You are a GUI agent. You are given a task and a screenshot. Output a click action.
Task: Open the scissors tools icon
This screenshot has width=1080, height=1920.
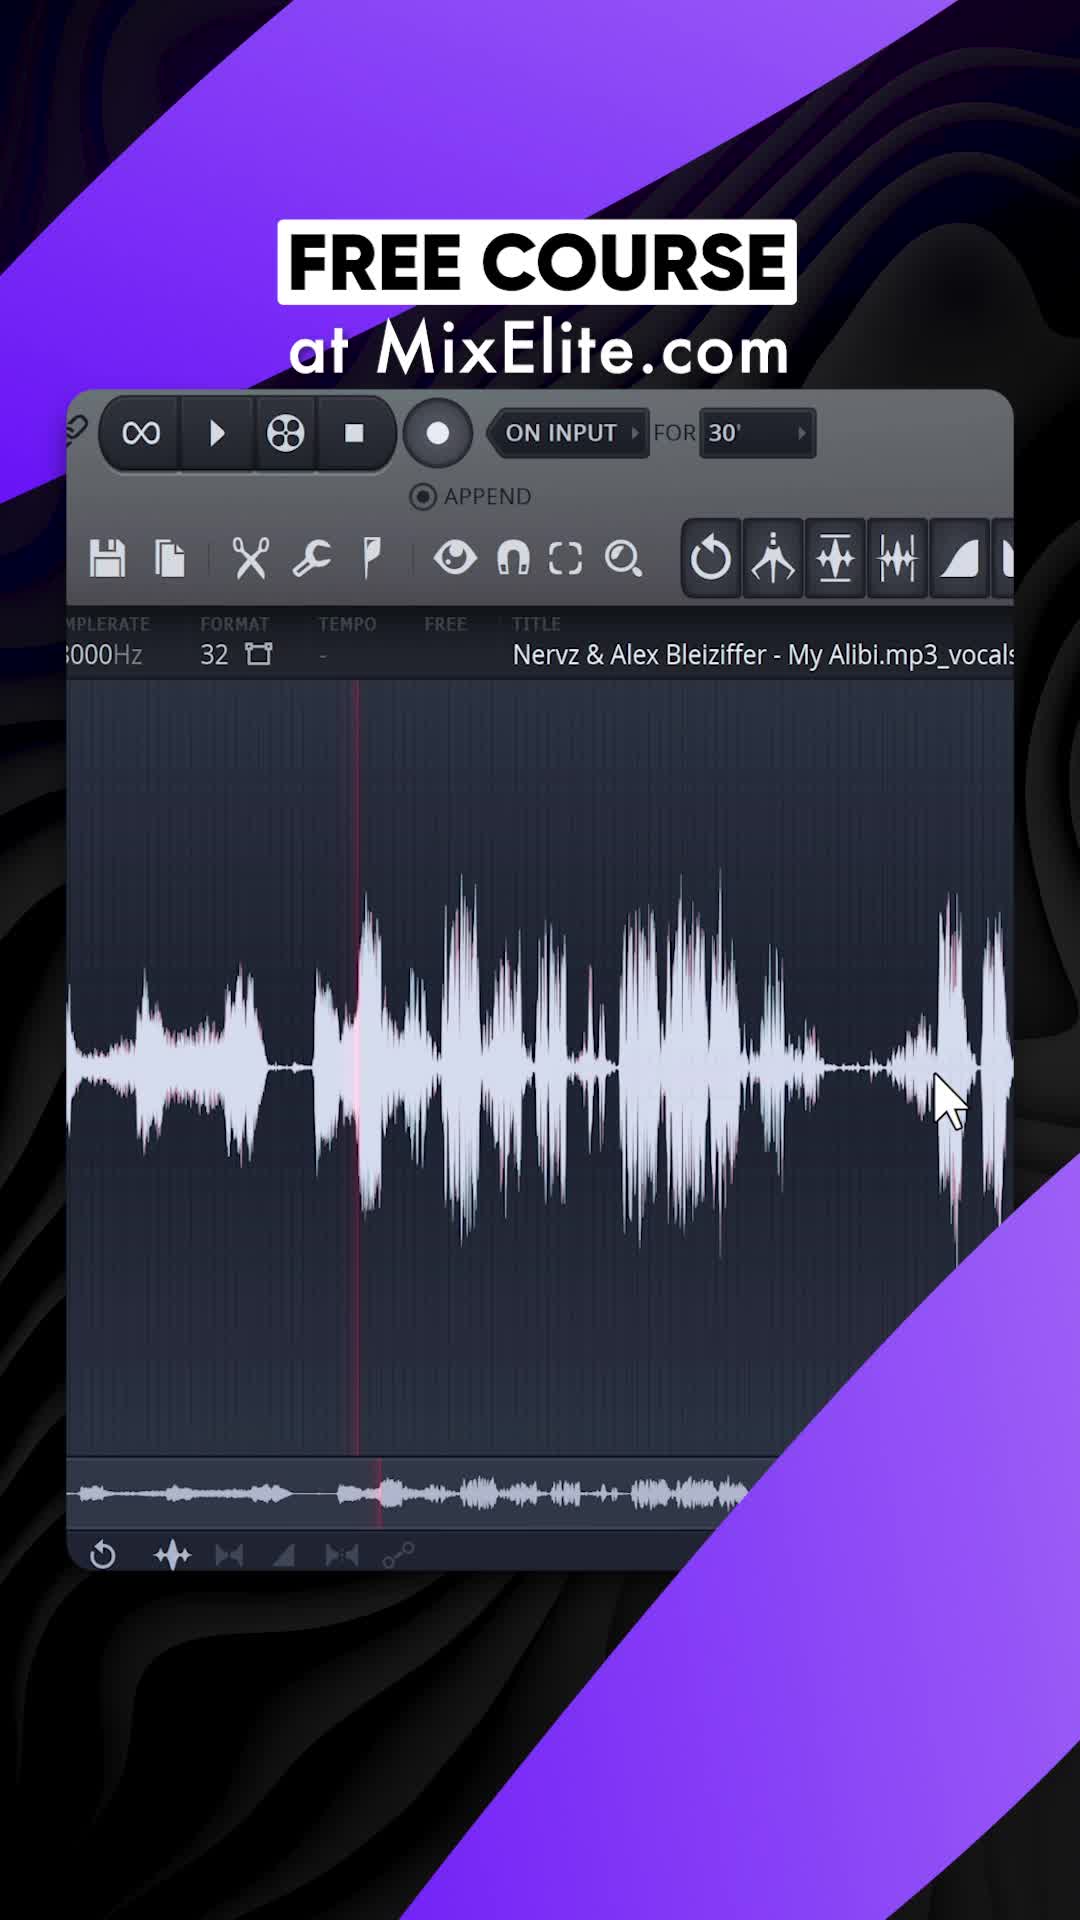(x=250, y=558)
